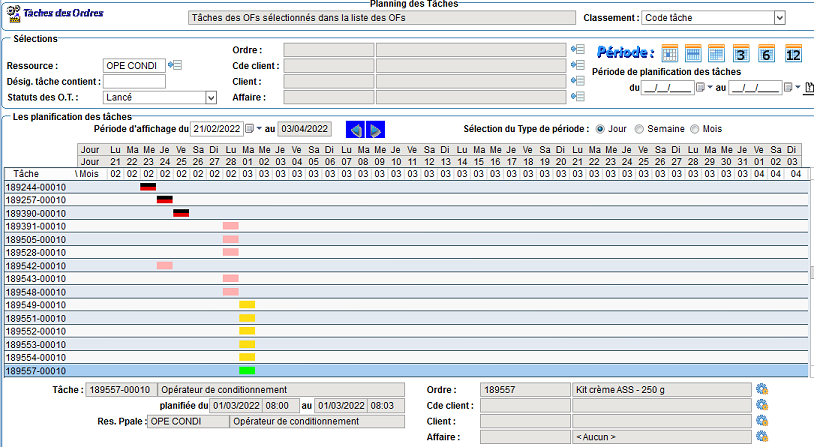Select task row 189549-00010

coord(37,305)
